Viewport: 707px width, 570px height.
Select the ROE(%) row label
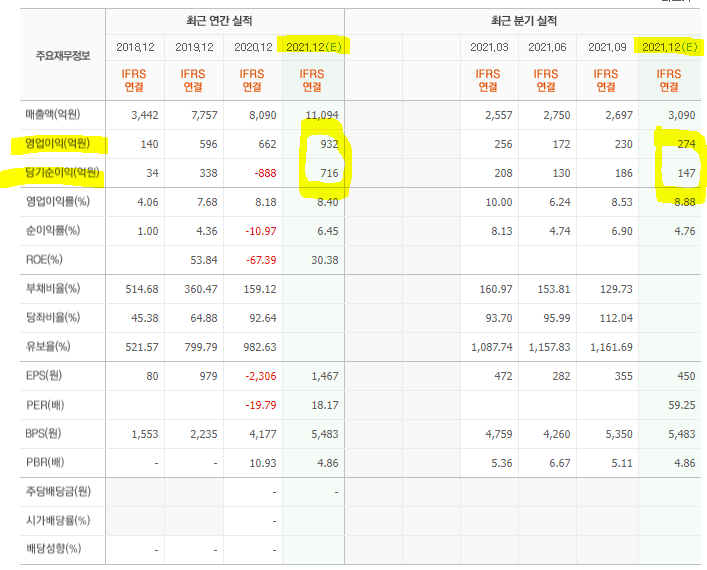pos(44,260)
